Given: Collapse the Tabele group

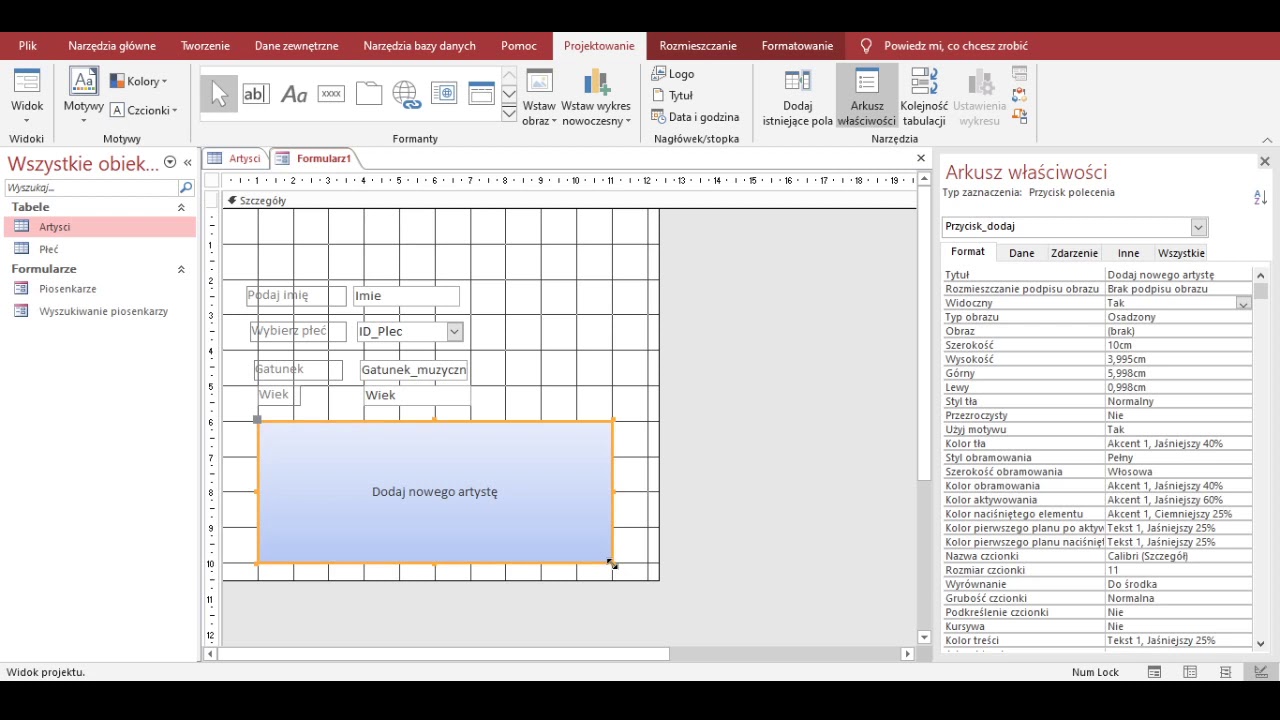Looking at the screenshot, I should [x=181, y=207].
